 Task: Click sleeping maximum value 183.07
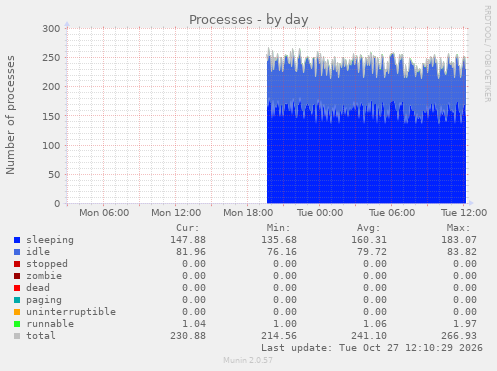459,240
